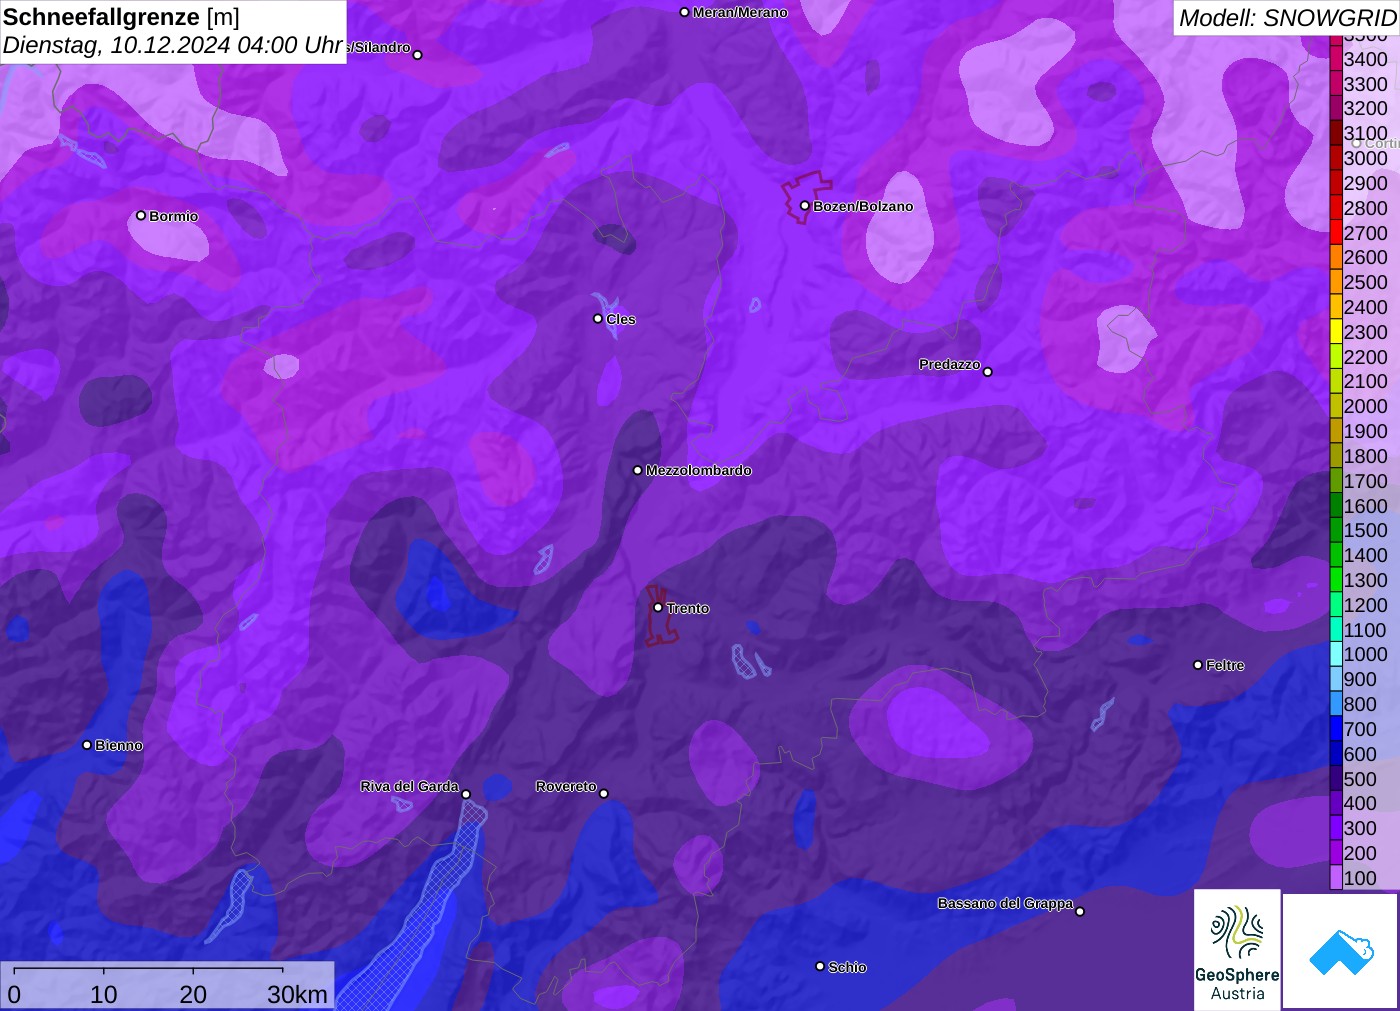Click the Predazzo marker point
The width and height of the screenshot is (1400, 1011).
pyautogui.click(x=988, y=372)
